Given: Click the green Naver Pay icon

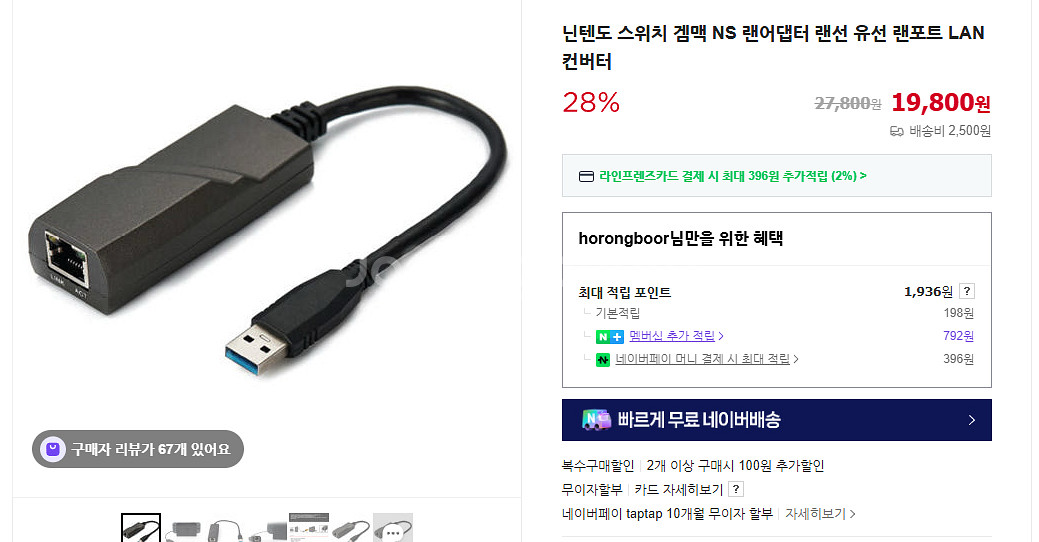Looking at the screenshot, I should tap(602, 360).
